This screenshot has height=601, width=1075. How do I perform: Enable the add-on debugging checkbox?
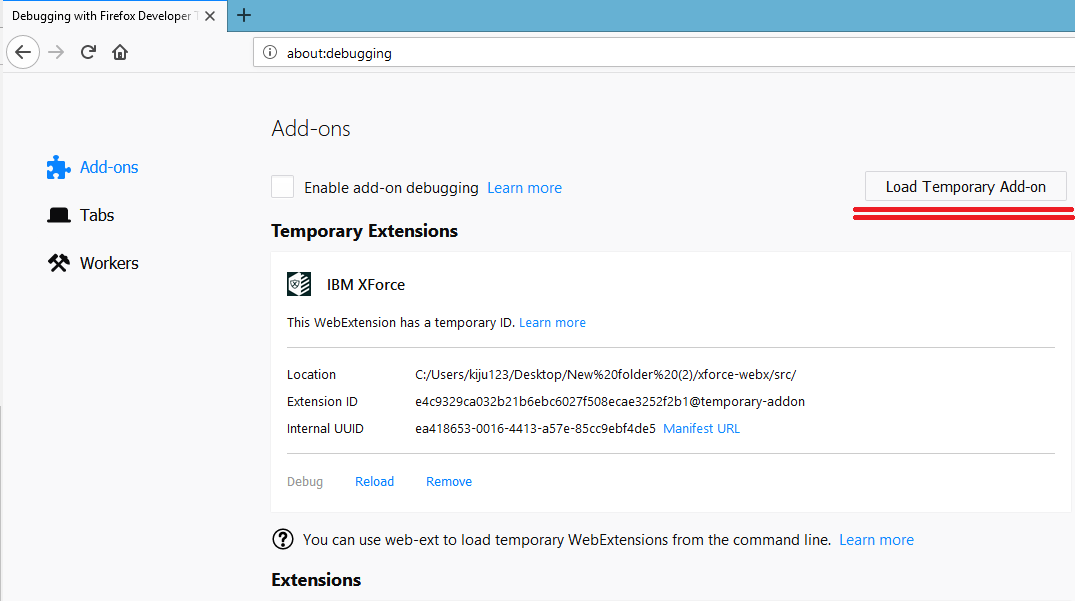(x=282, y=186)
